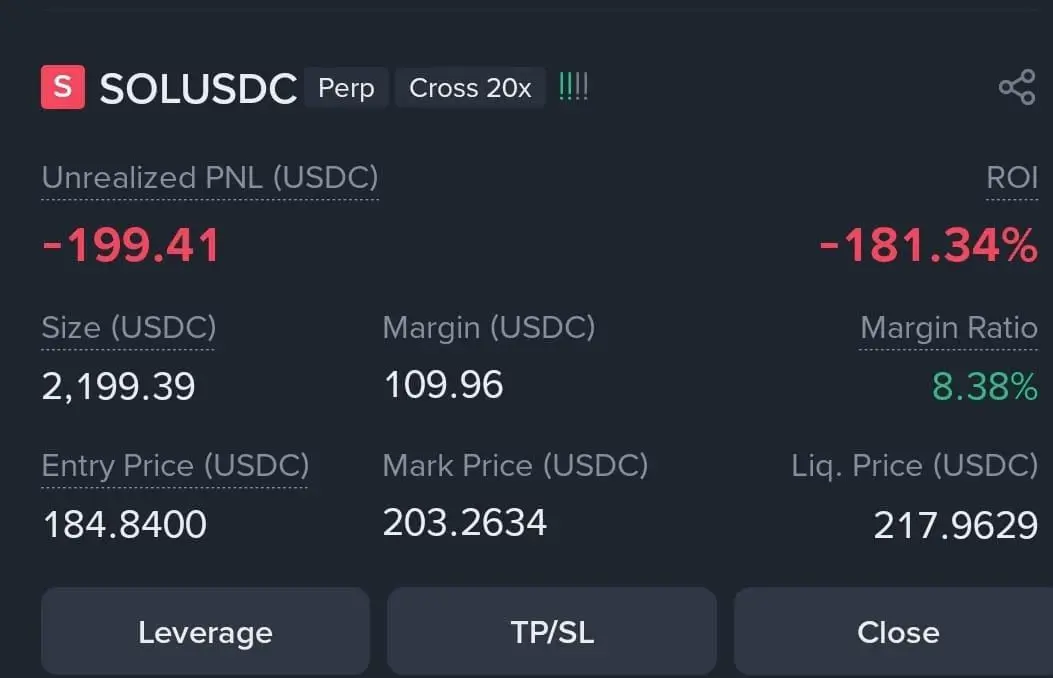1053x678 pixels.
Task: Show Unrealized PNL (USDC) explanation
Action: (x=210, y=178)
